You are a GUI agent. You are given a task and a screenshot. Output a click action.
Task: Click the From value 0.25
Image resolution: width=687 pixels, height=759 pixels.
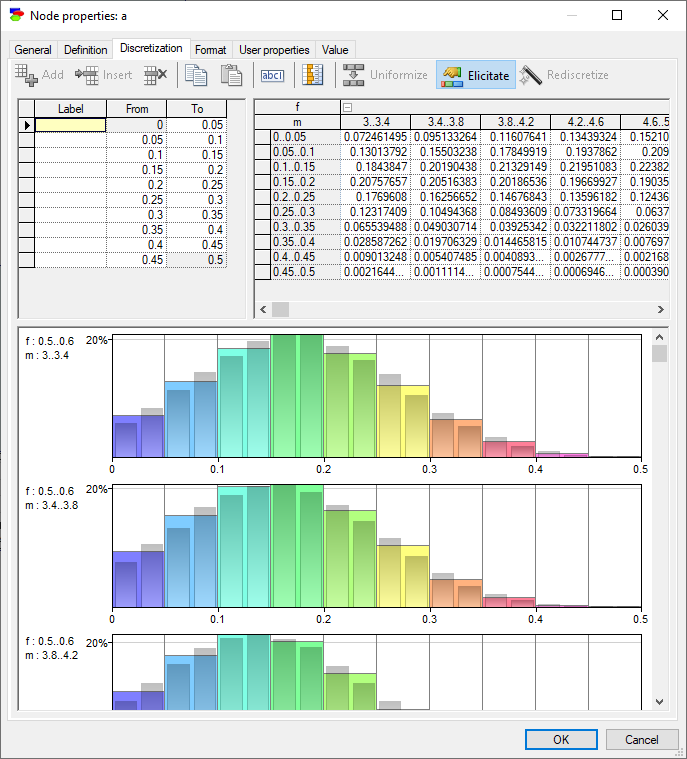click(x=137, y=200)
